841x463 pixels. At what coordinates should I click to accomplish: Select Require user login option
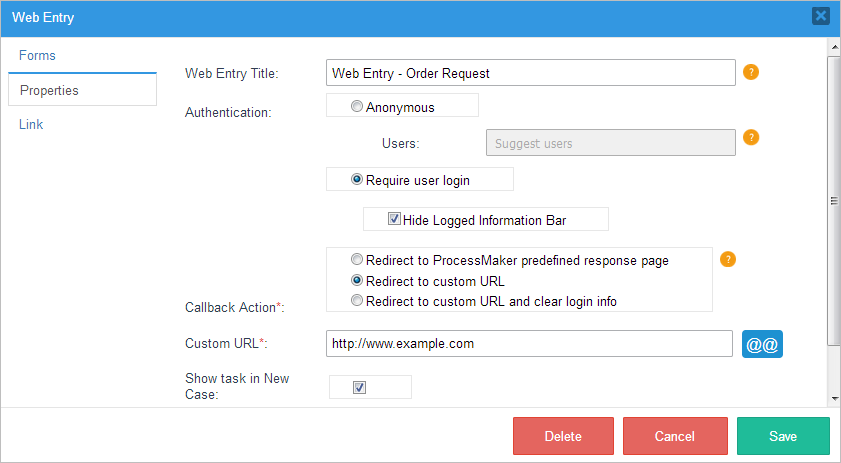357,180
